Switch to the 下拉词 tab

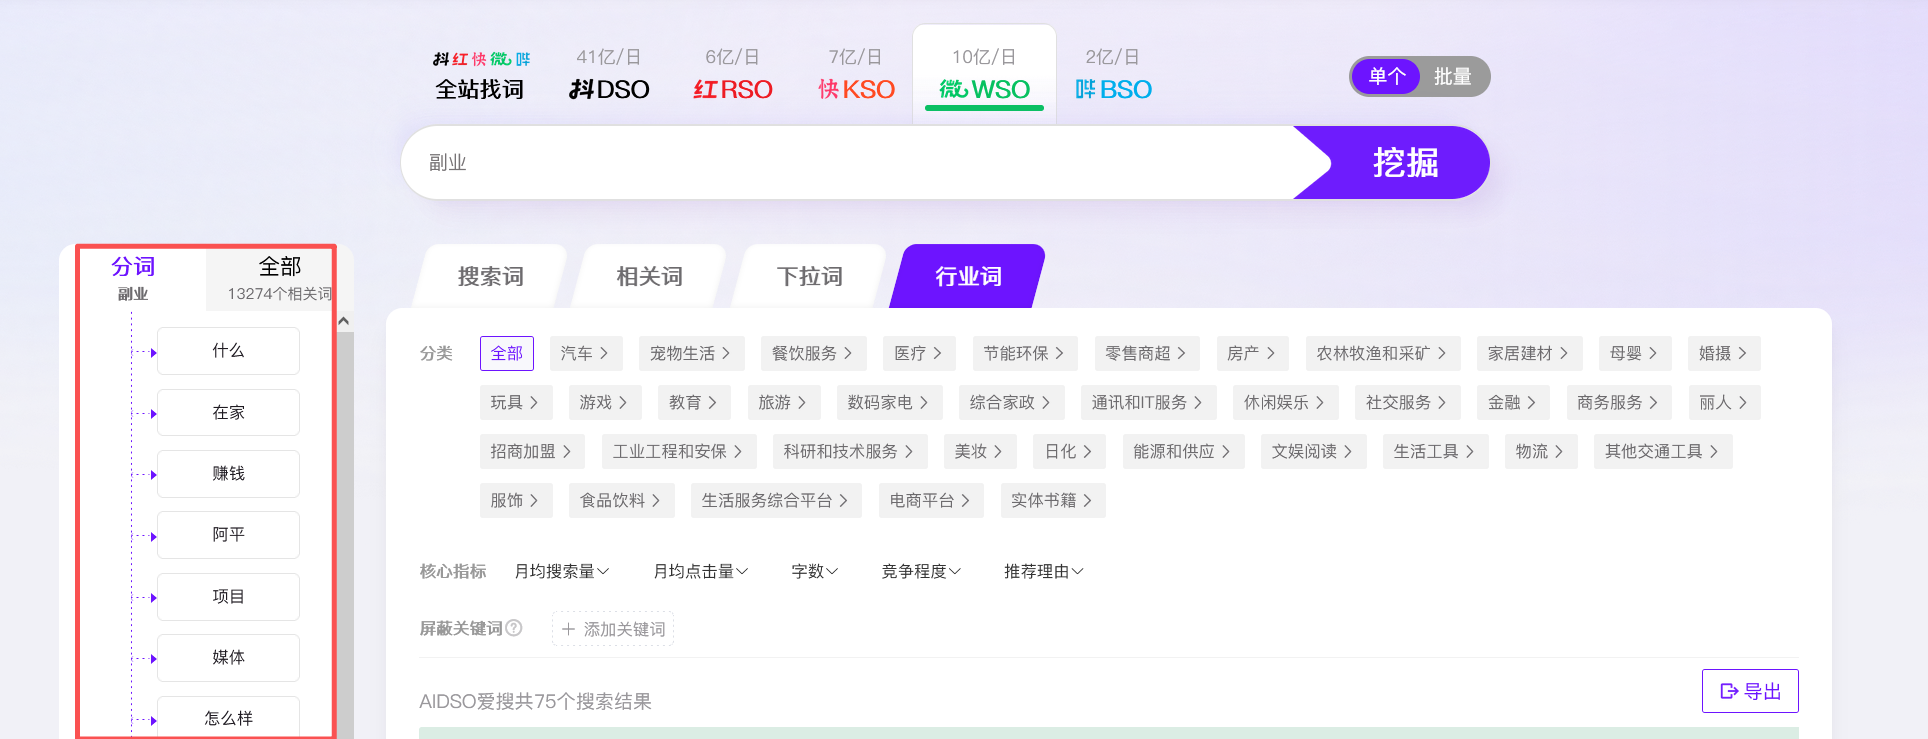click(809, 277)
